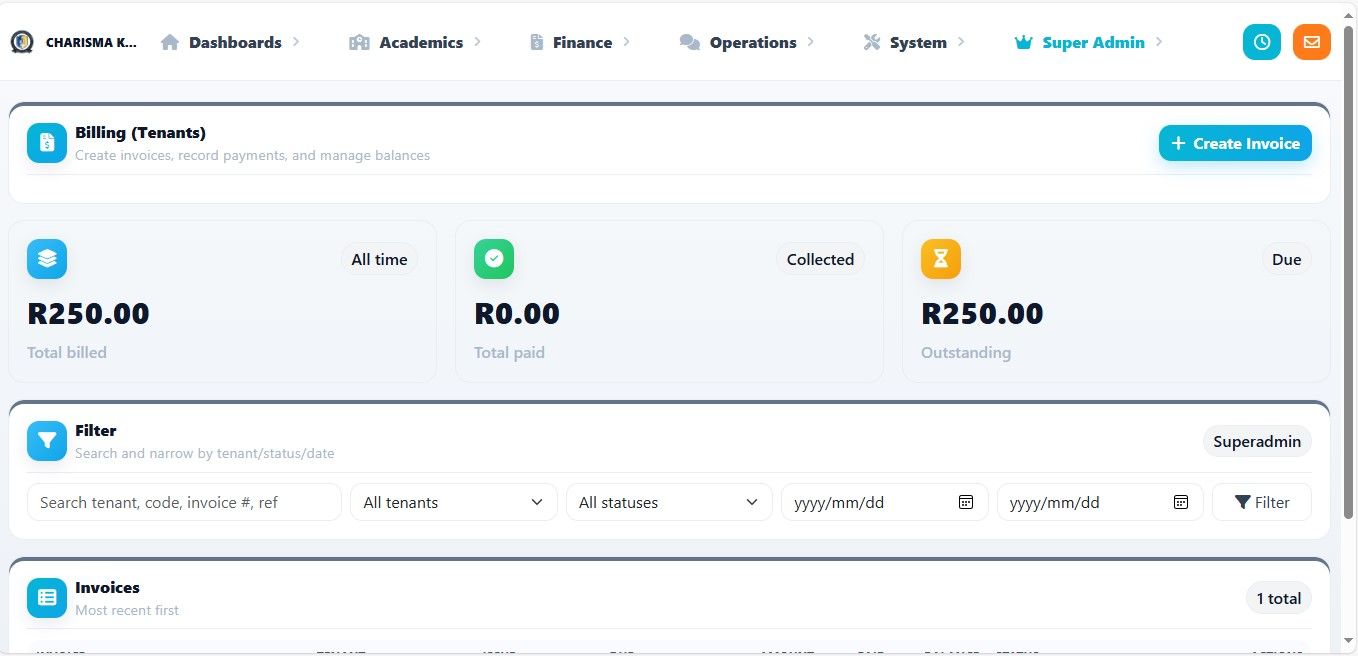Click the green Total paid checkmark icon
The width and height of the screenshot is (1358, 656).
coord(494,259)
